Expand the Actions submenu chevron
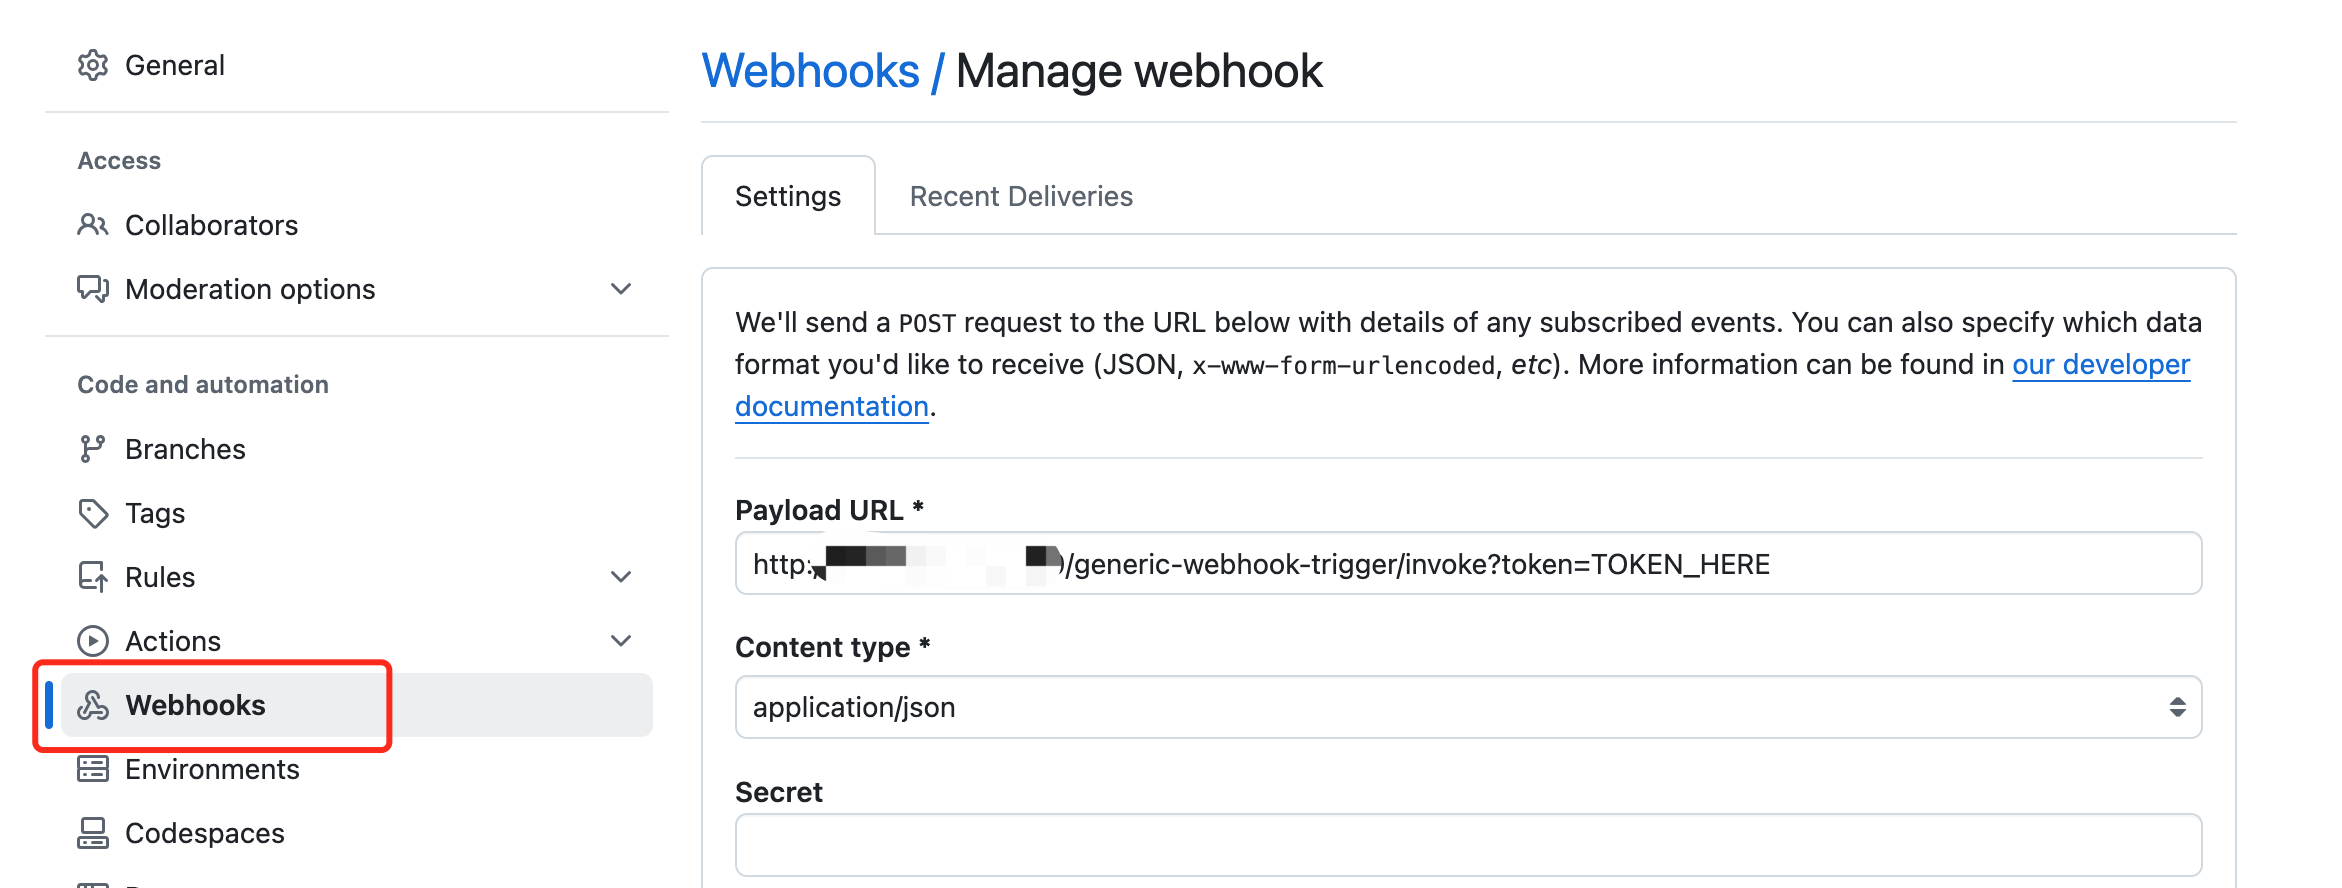This screenshot has width=2342, height=888. (x=621, y=641)
